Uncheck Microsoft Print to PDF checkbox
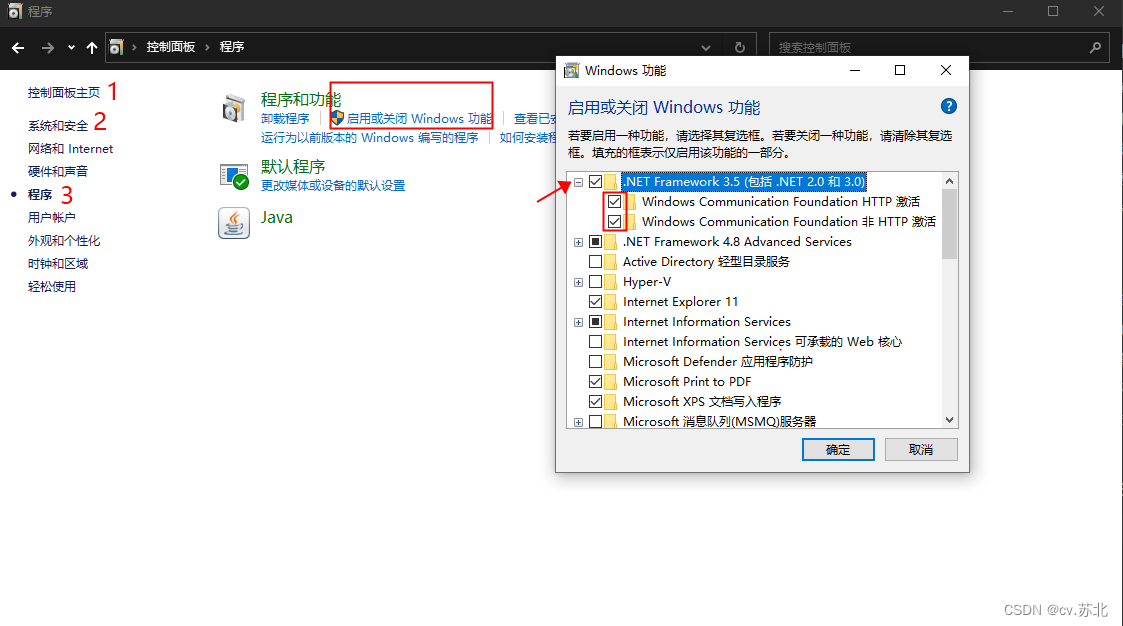Screen dimensions: 1123x626 [595, 382]
